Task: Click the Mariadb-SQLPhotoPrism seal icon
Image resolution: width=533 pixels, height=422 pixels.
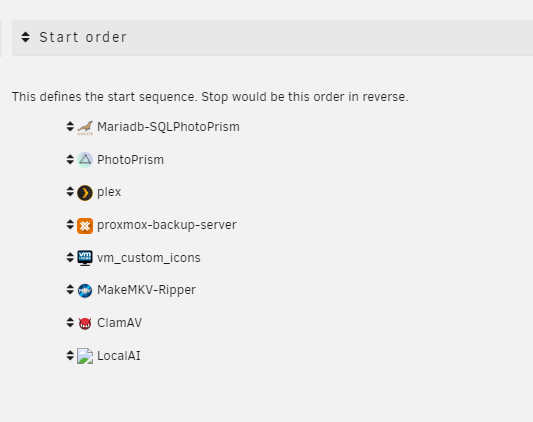Action: (85, 128)
